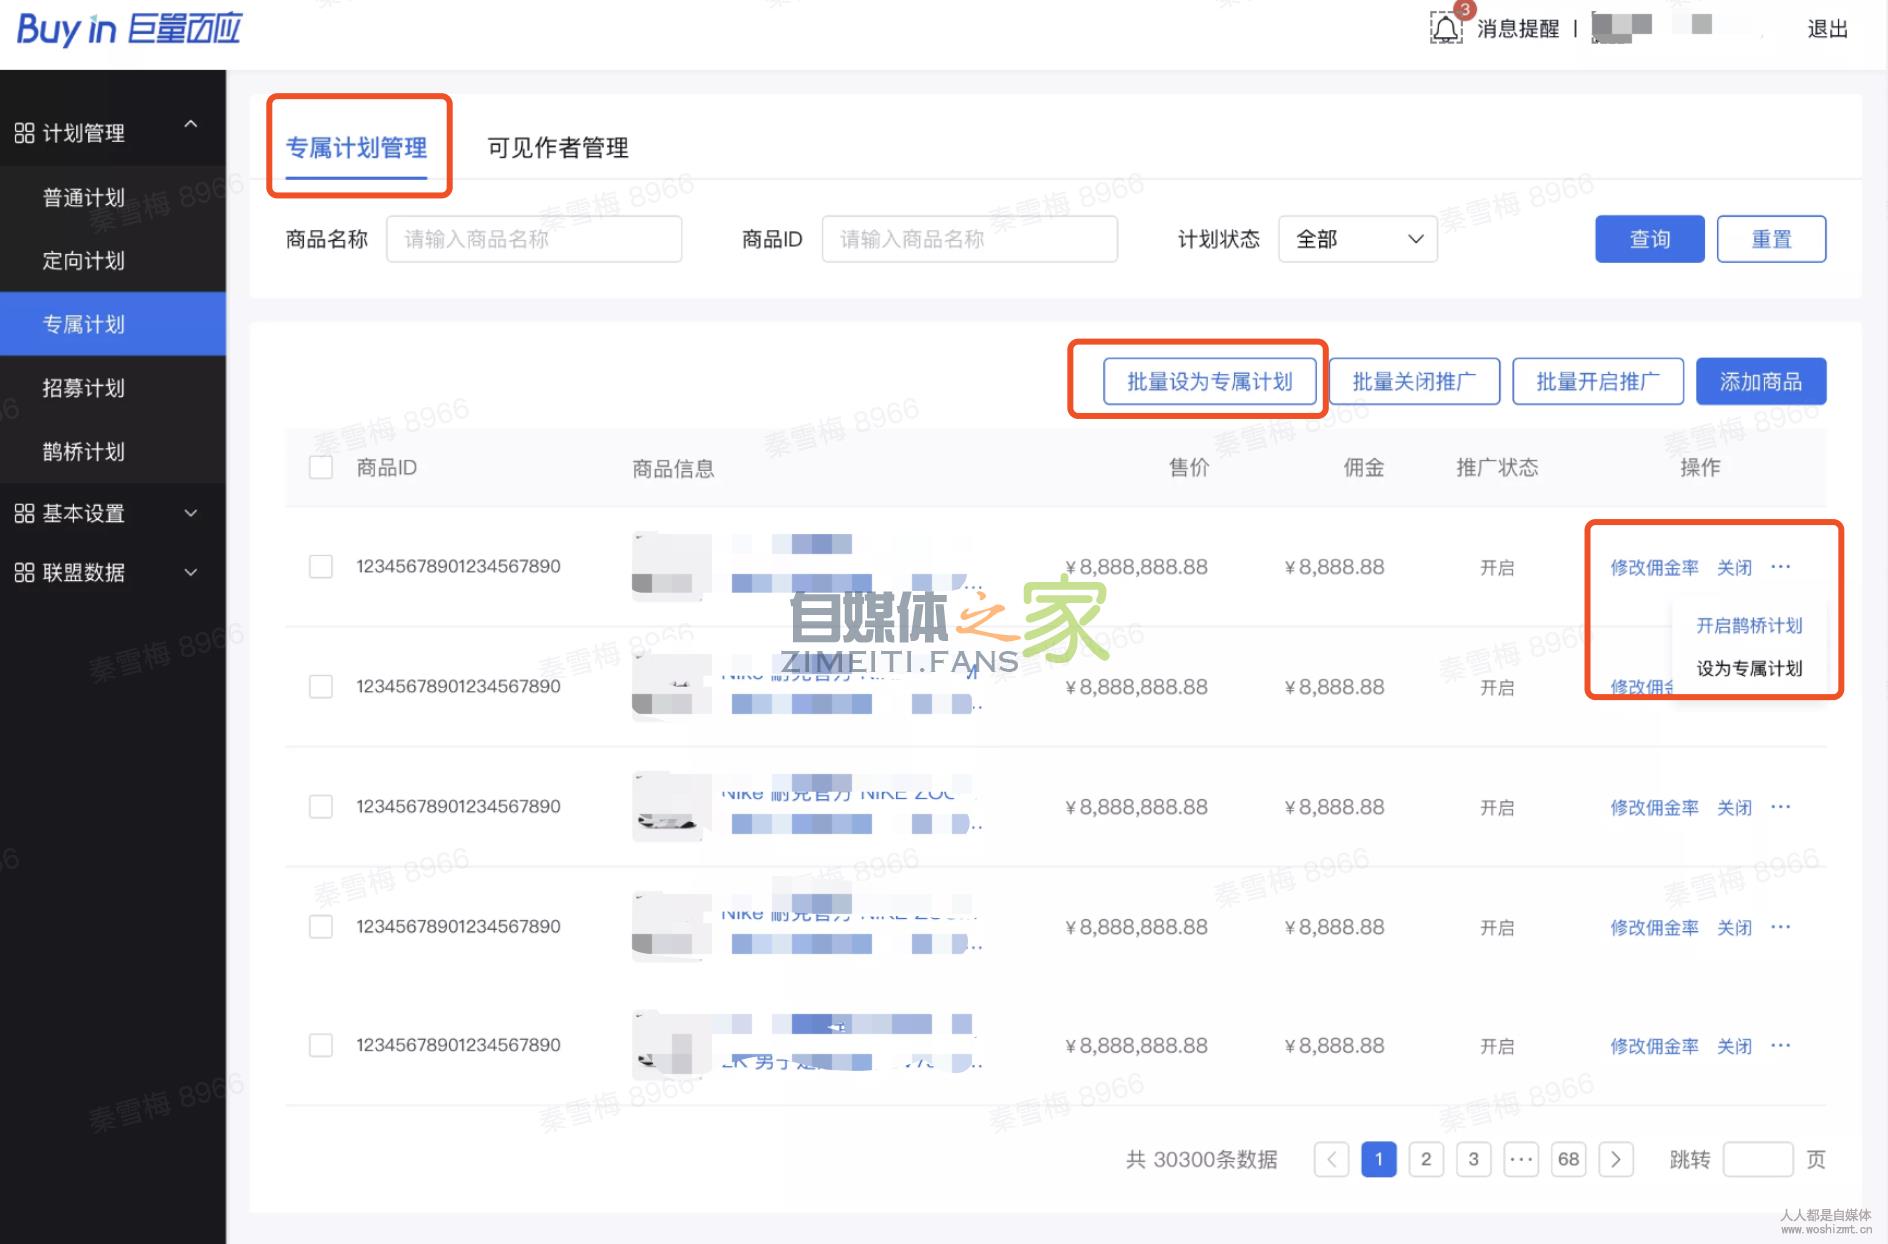Click the 联盟数据 icon in sidebar
The width and height of the screenshot is (1888, 1244).
coord(25,573)
